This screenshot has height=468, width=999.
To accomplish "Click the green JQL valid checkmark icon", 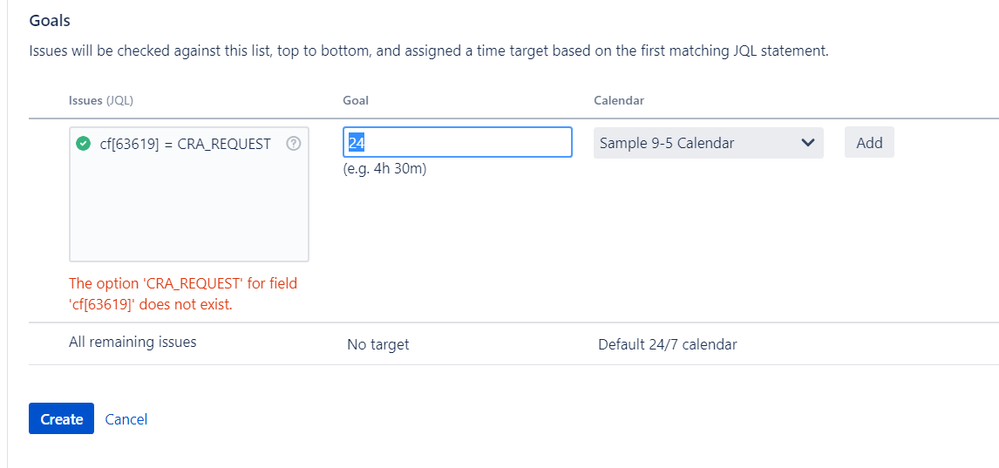I will tap(83, 144).
